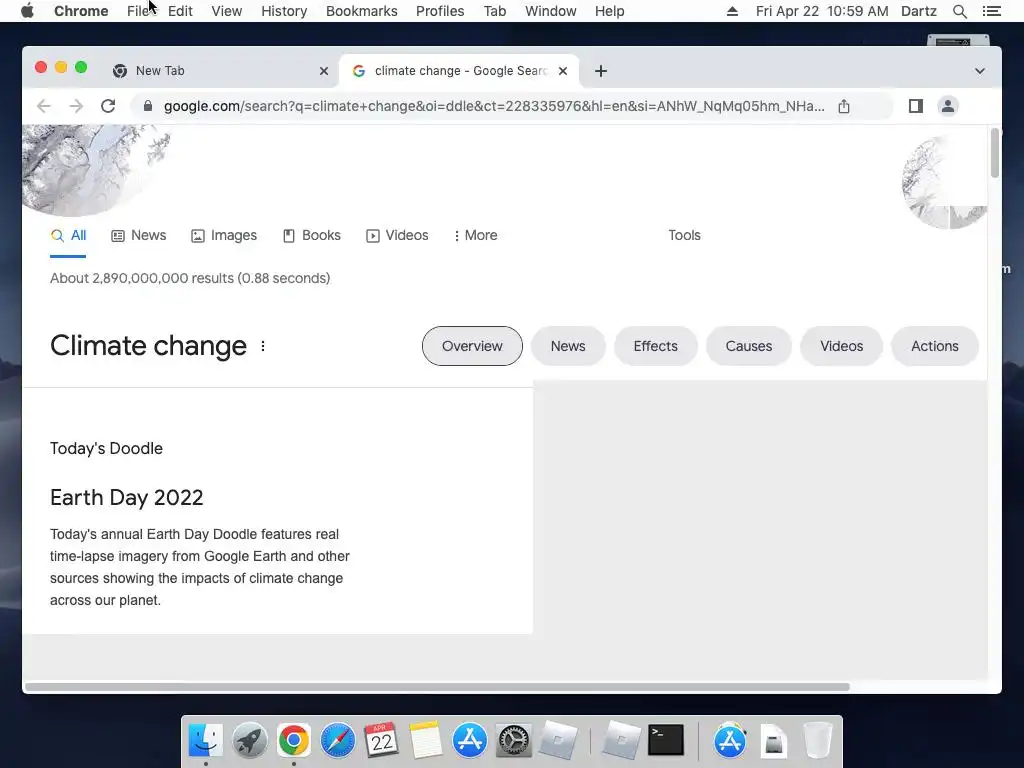Click the Today's Doodle label
The image size is (1024, 768).
tap(106, 449)
